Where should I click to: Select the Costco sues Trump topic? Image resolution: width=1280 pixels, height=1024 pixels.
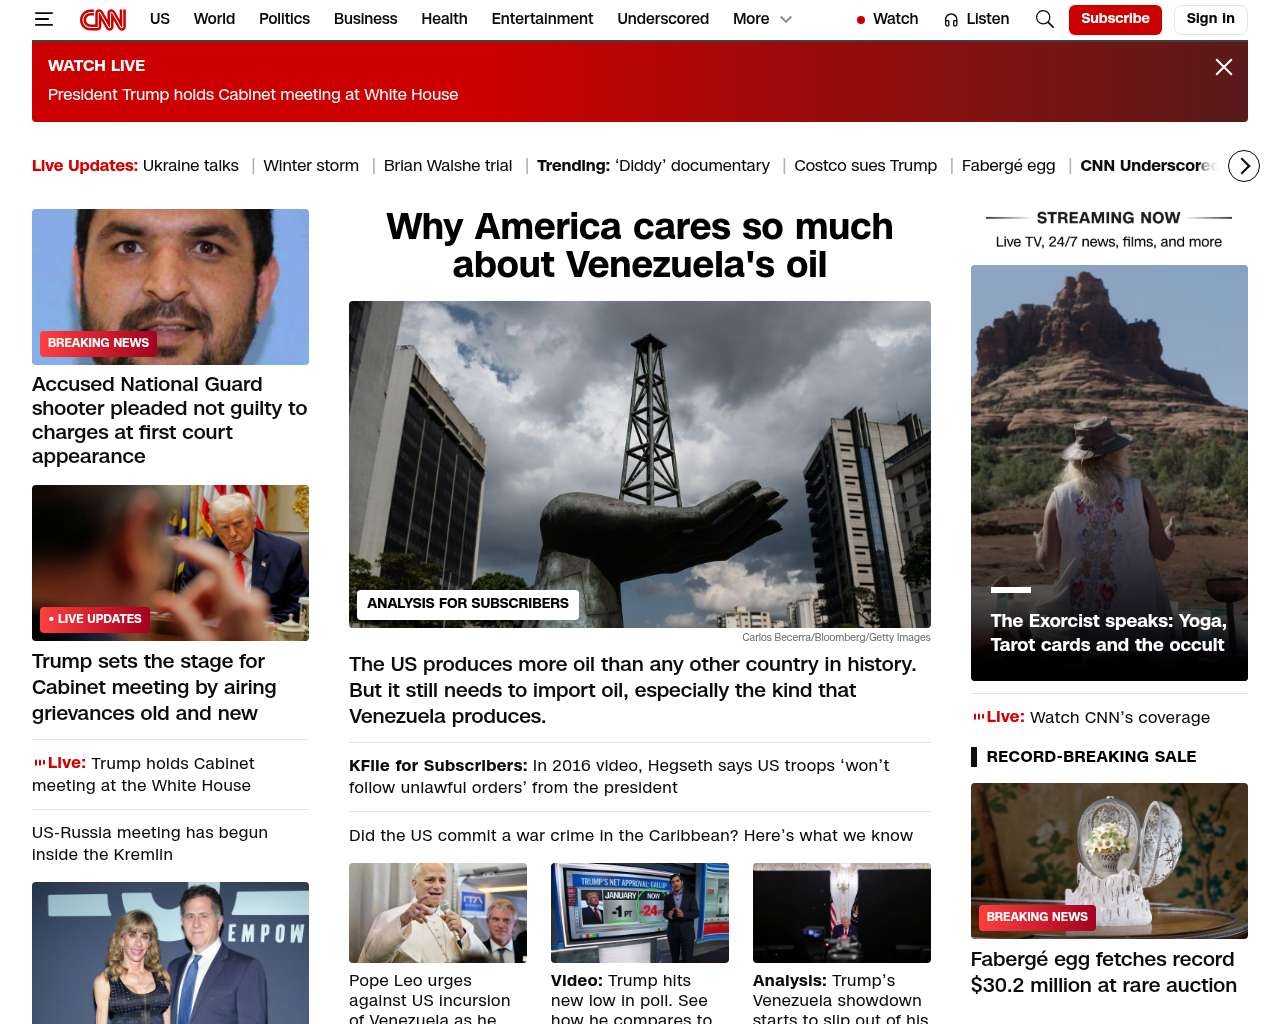[x=865, y=166]
